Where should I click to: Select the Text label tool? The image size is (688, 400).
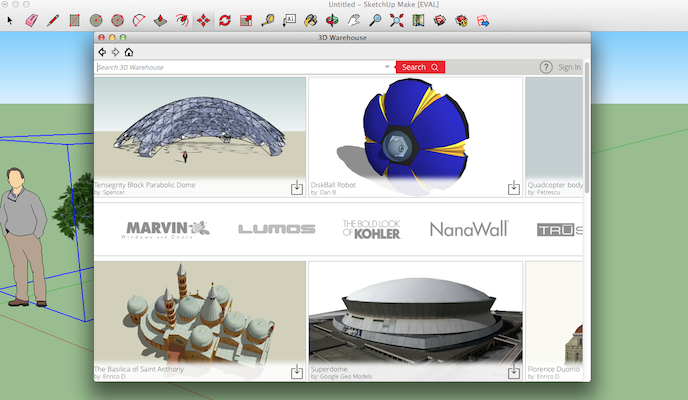[x=289, y=20]
